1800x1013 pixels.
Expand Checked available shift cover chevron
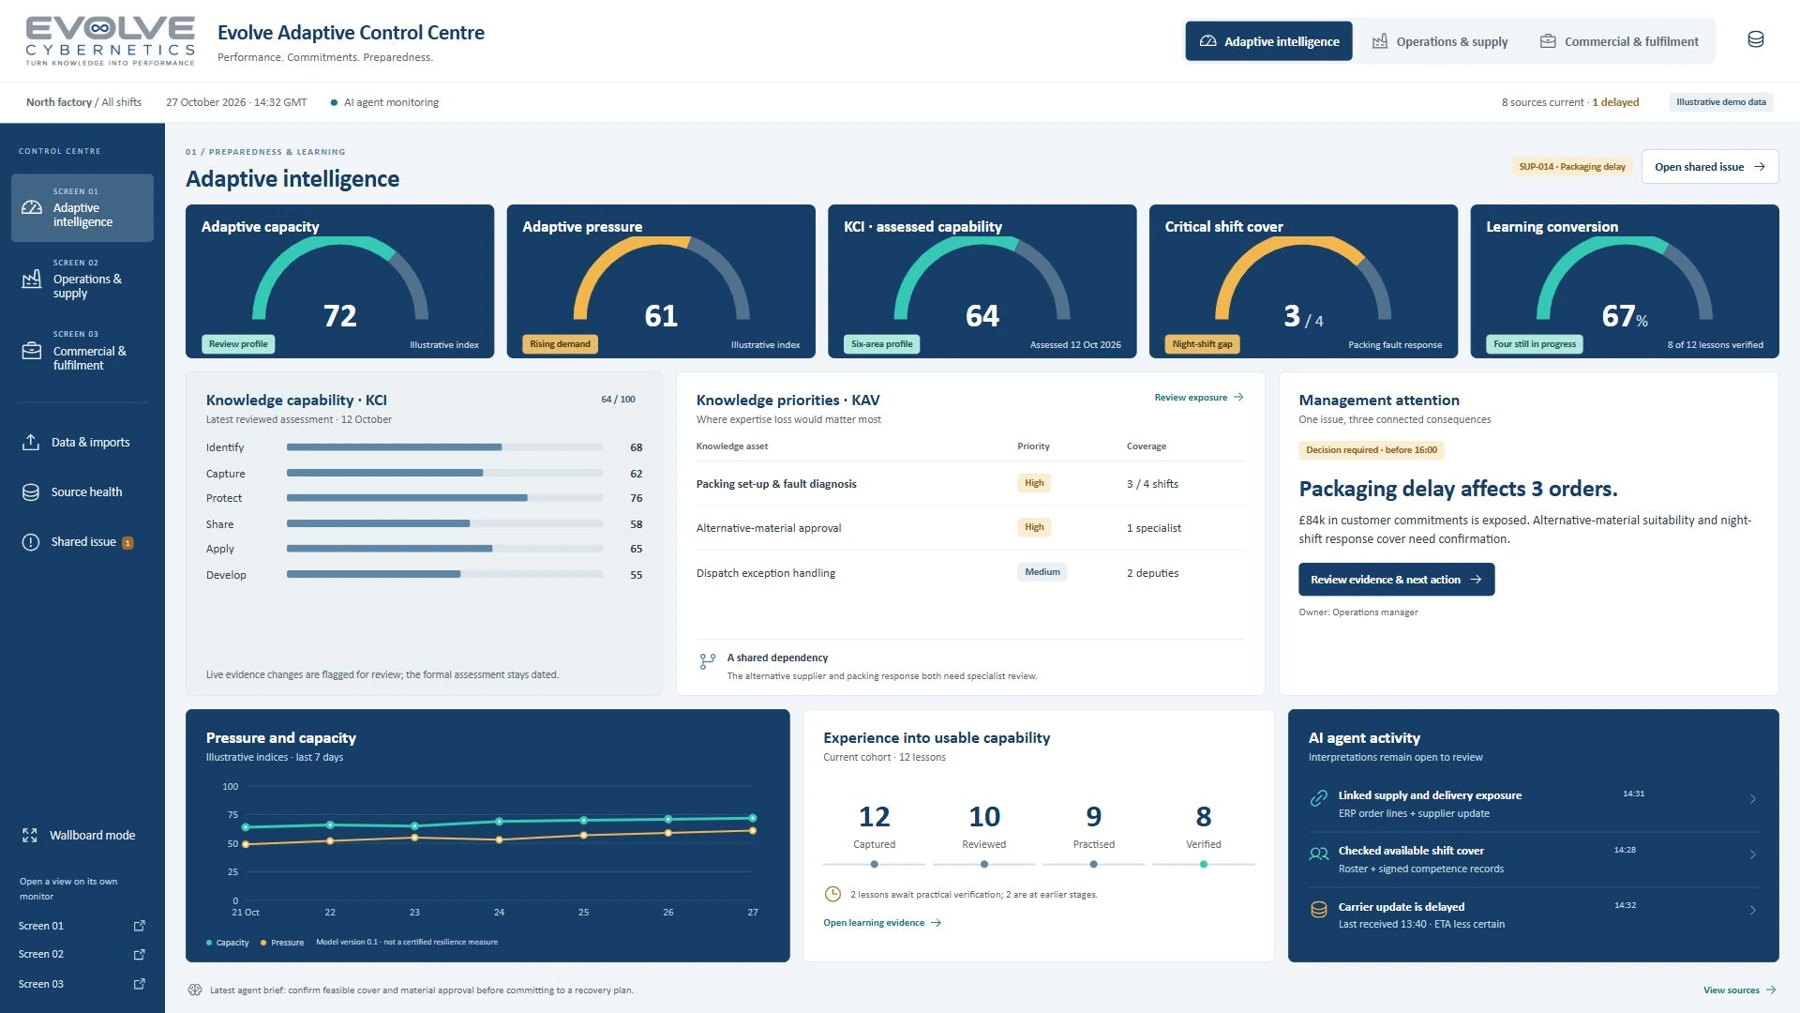1752,855
